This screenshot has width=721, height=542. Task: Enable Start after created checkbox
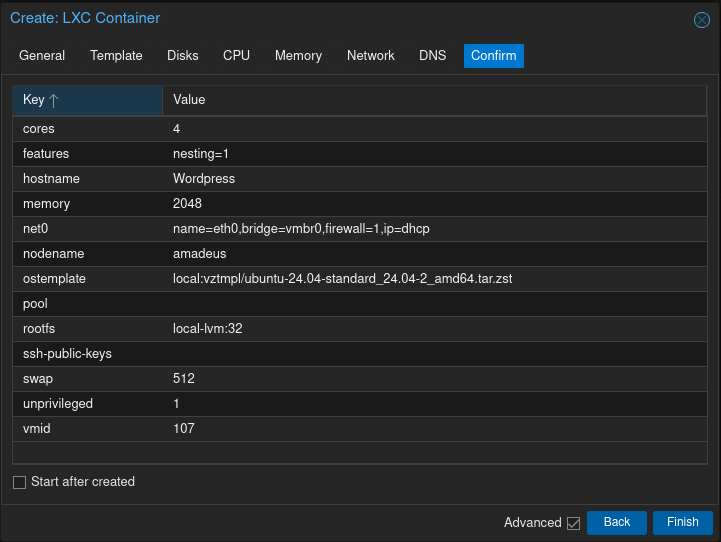coord(20,482)
